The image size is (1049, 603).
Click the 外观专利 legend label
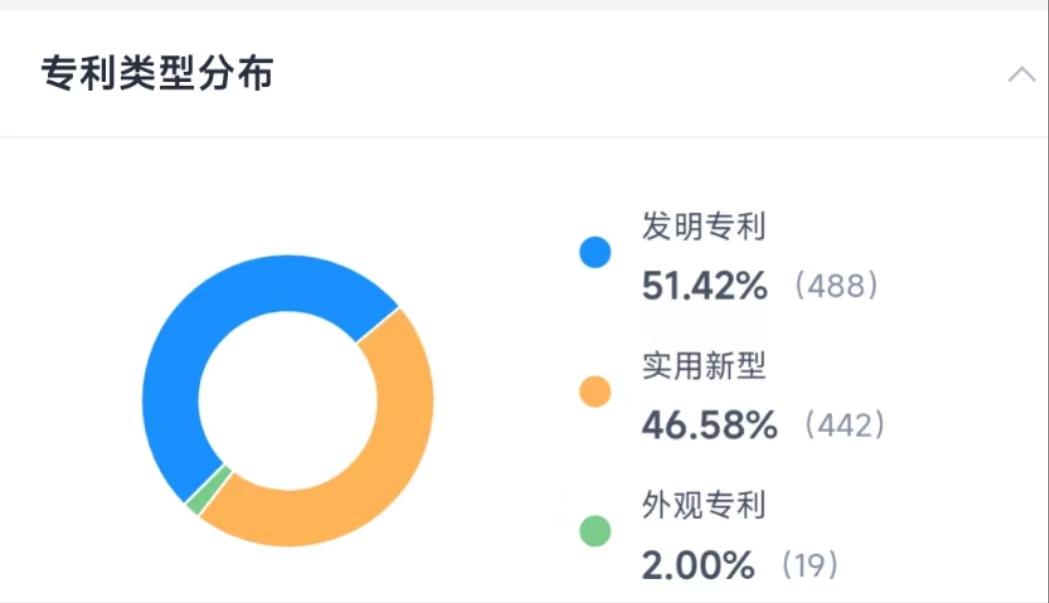(703, 505)
